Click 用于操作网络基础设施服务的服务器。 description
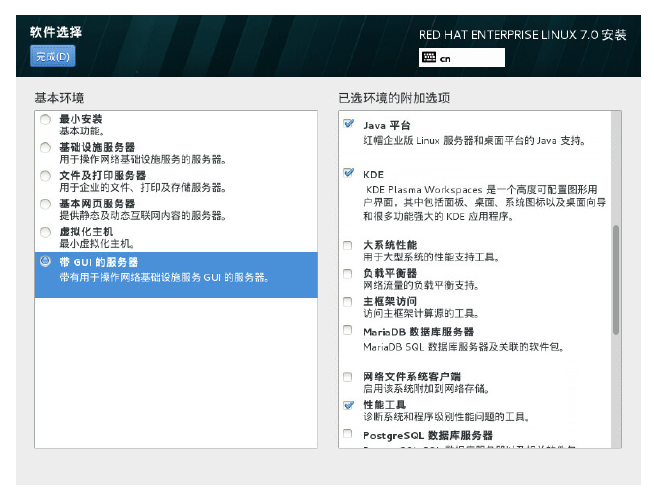This screenshot has width=654, height=493. point(143,159)
